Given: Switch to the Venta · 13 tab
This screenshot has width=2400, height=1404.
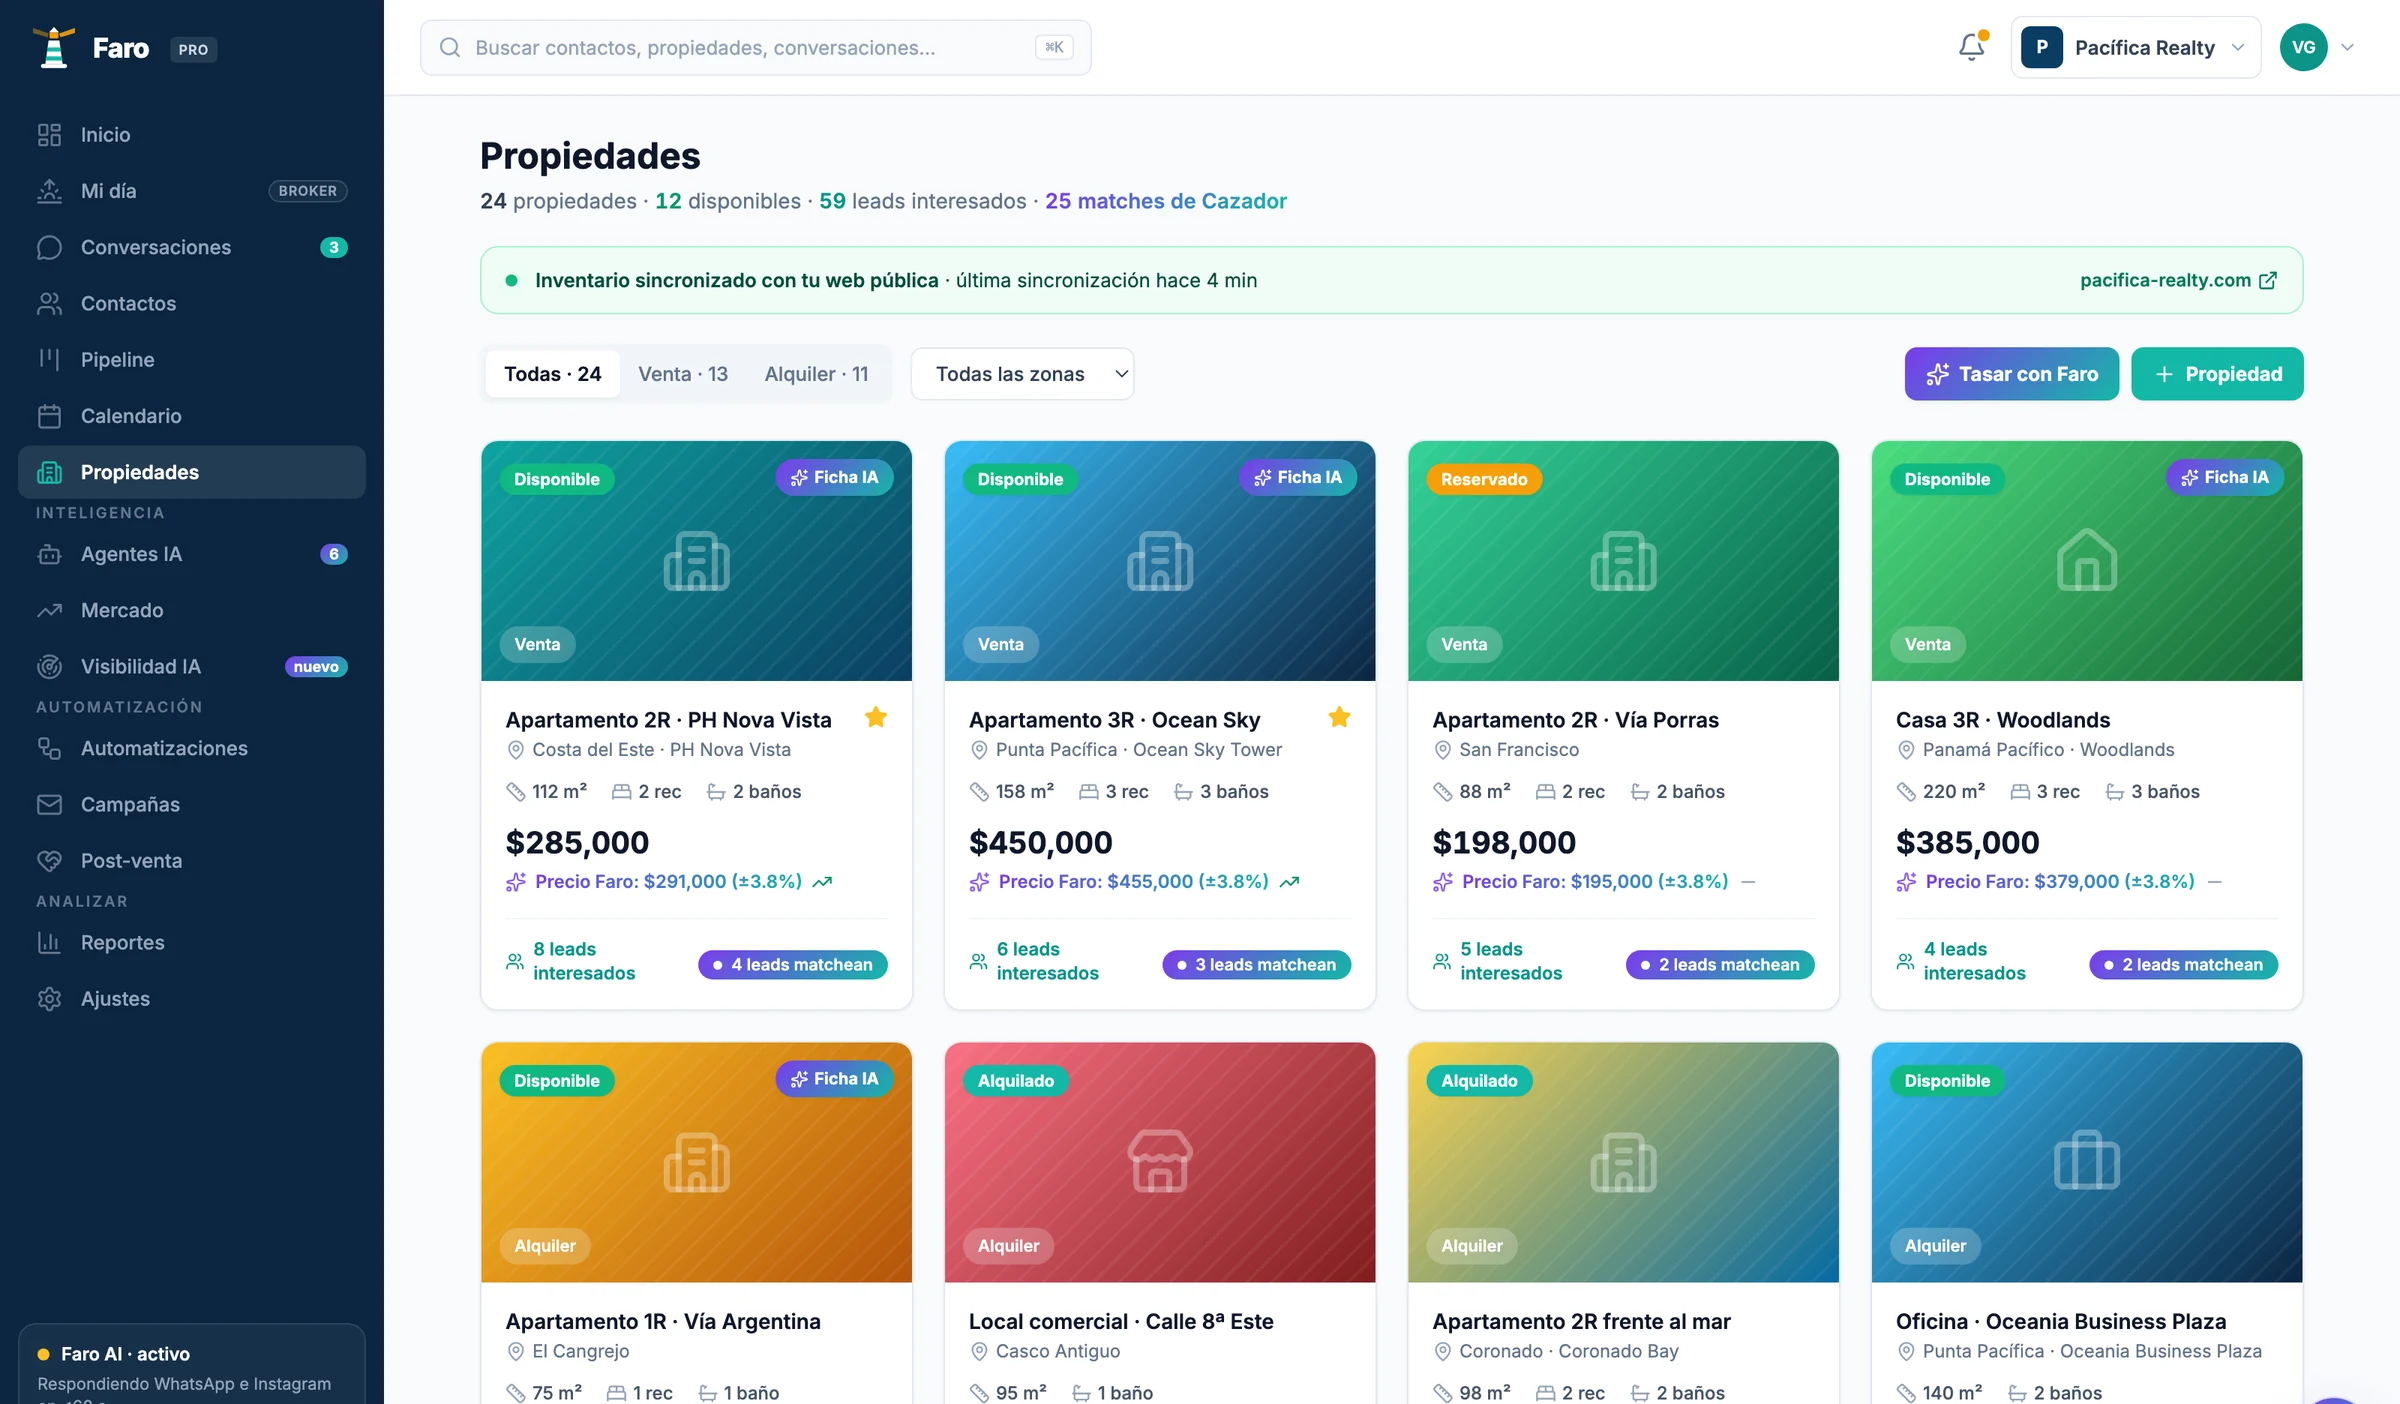Looking at the screenshot, I should 683,374.
